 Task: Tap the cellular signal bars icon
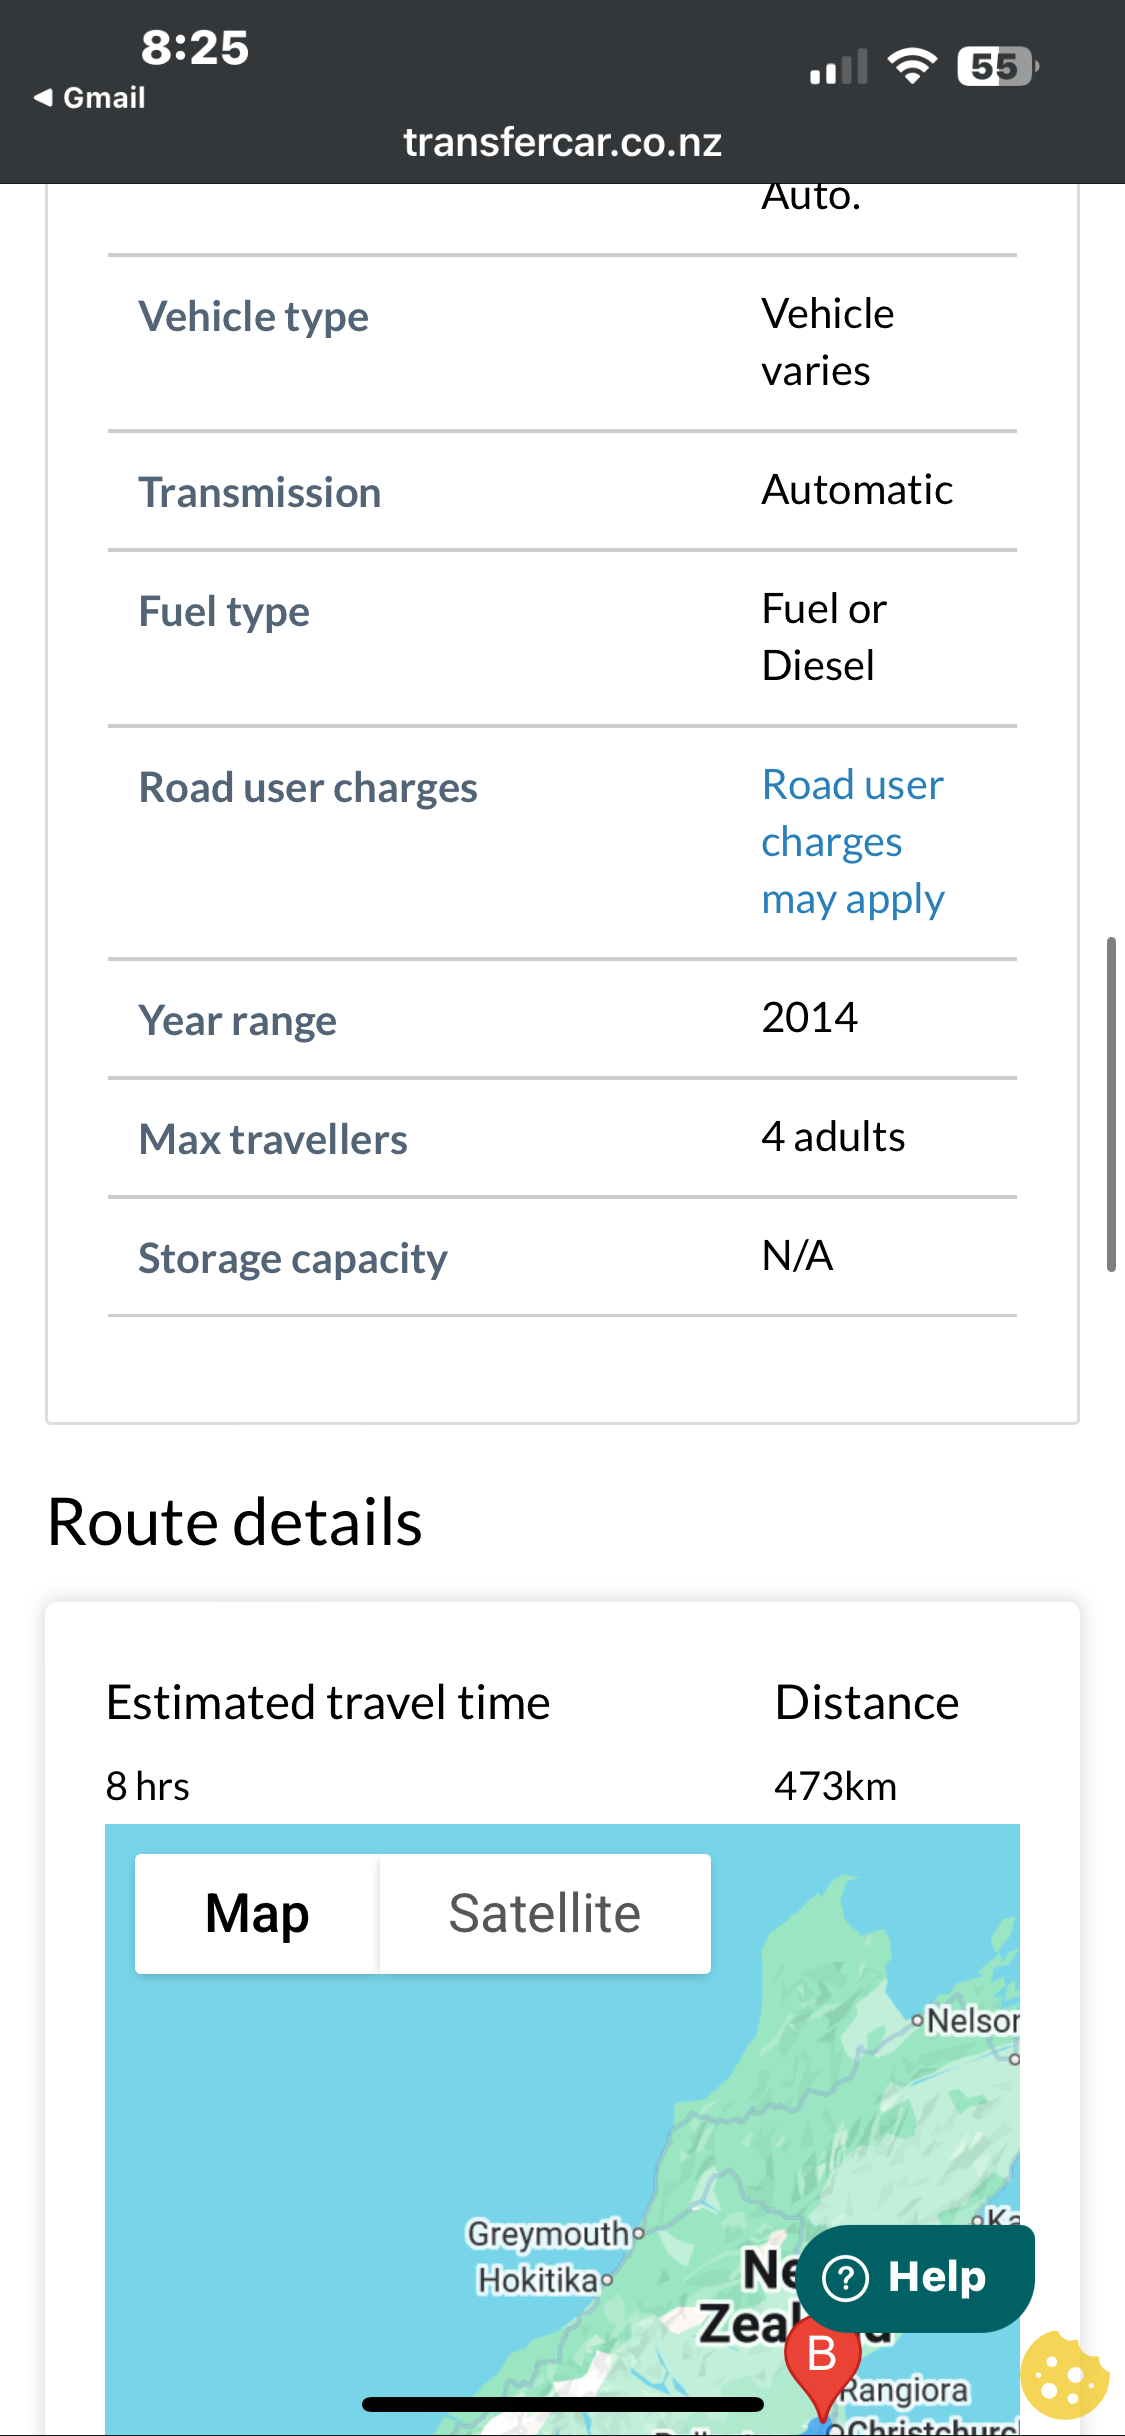(x=838, y=68)
